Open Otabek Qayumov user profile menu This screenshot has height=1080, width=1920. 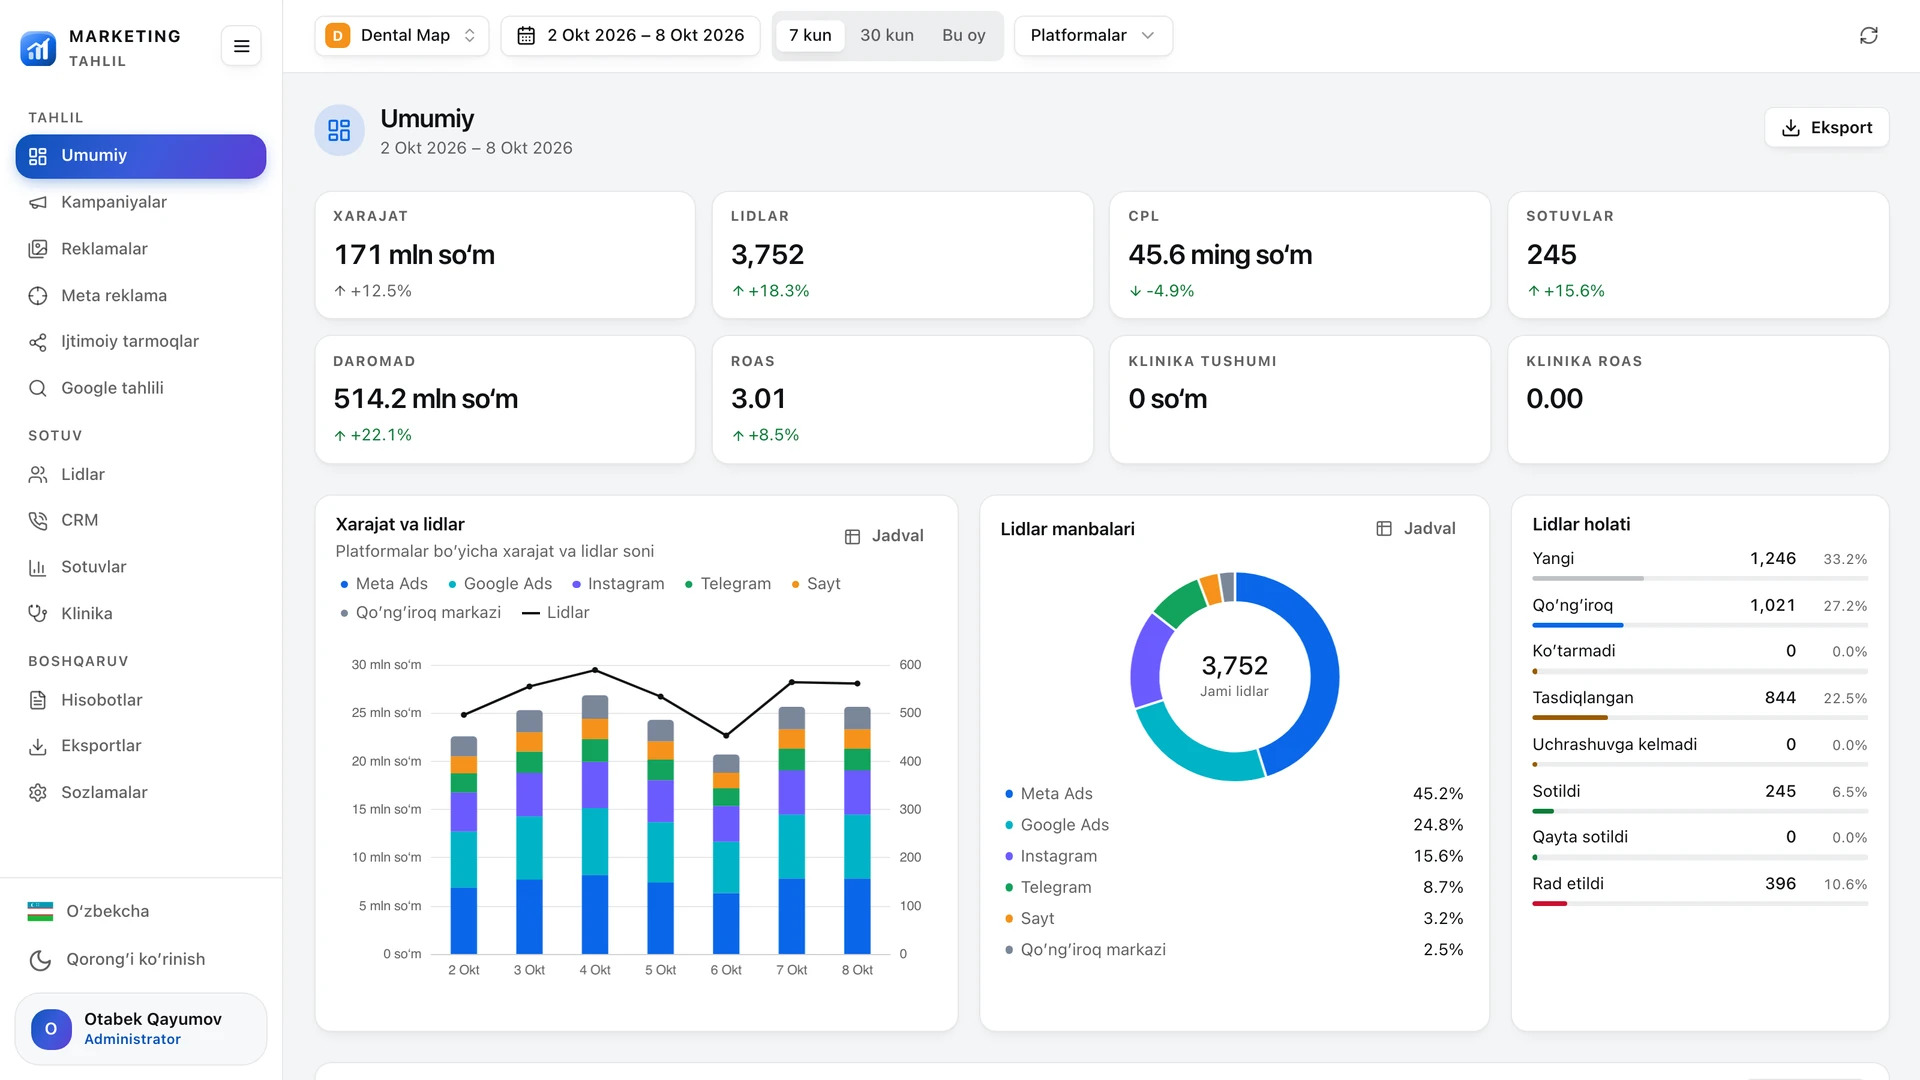141,1028
